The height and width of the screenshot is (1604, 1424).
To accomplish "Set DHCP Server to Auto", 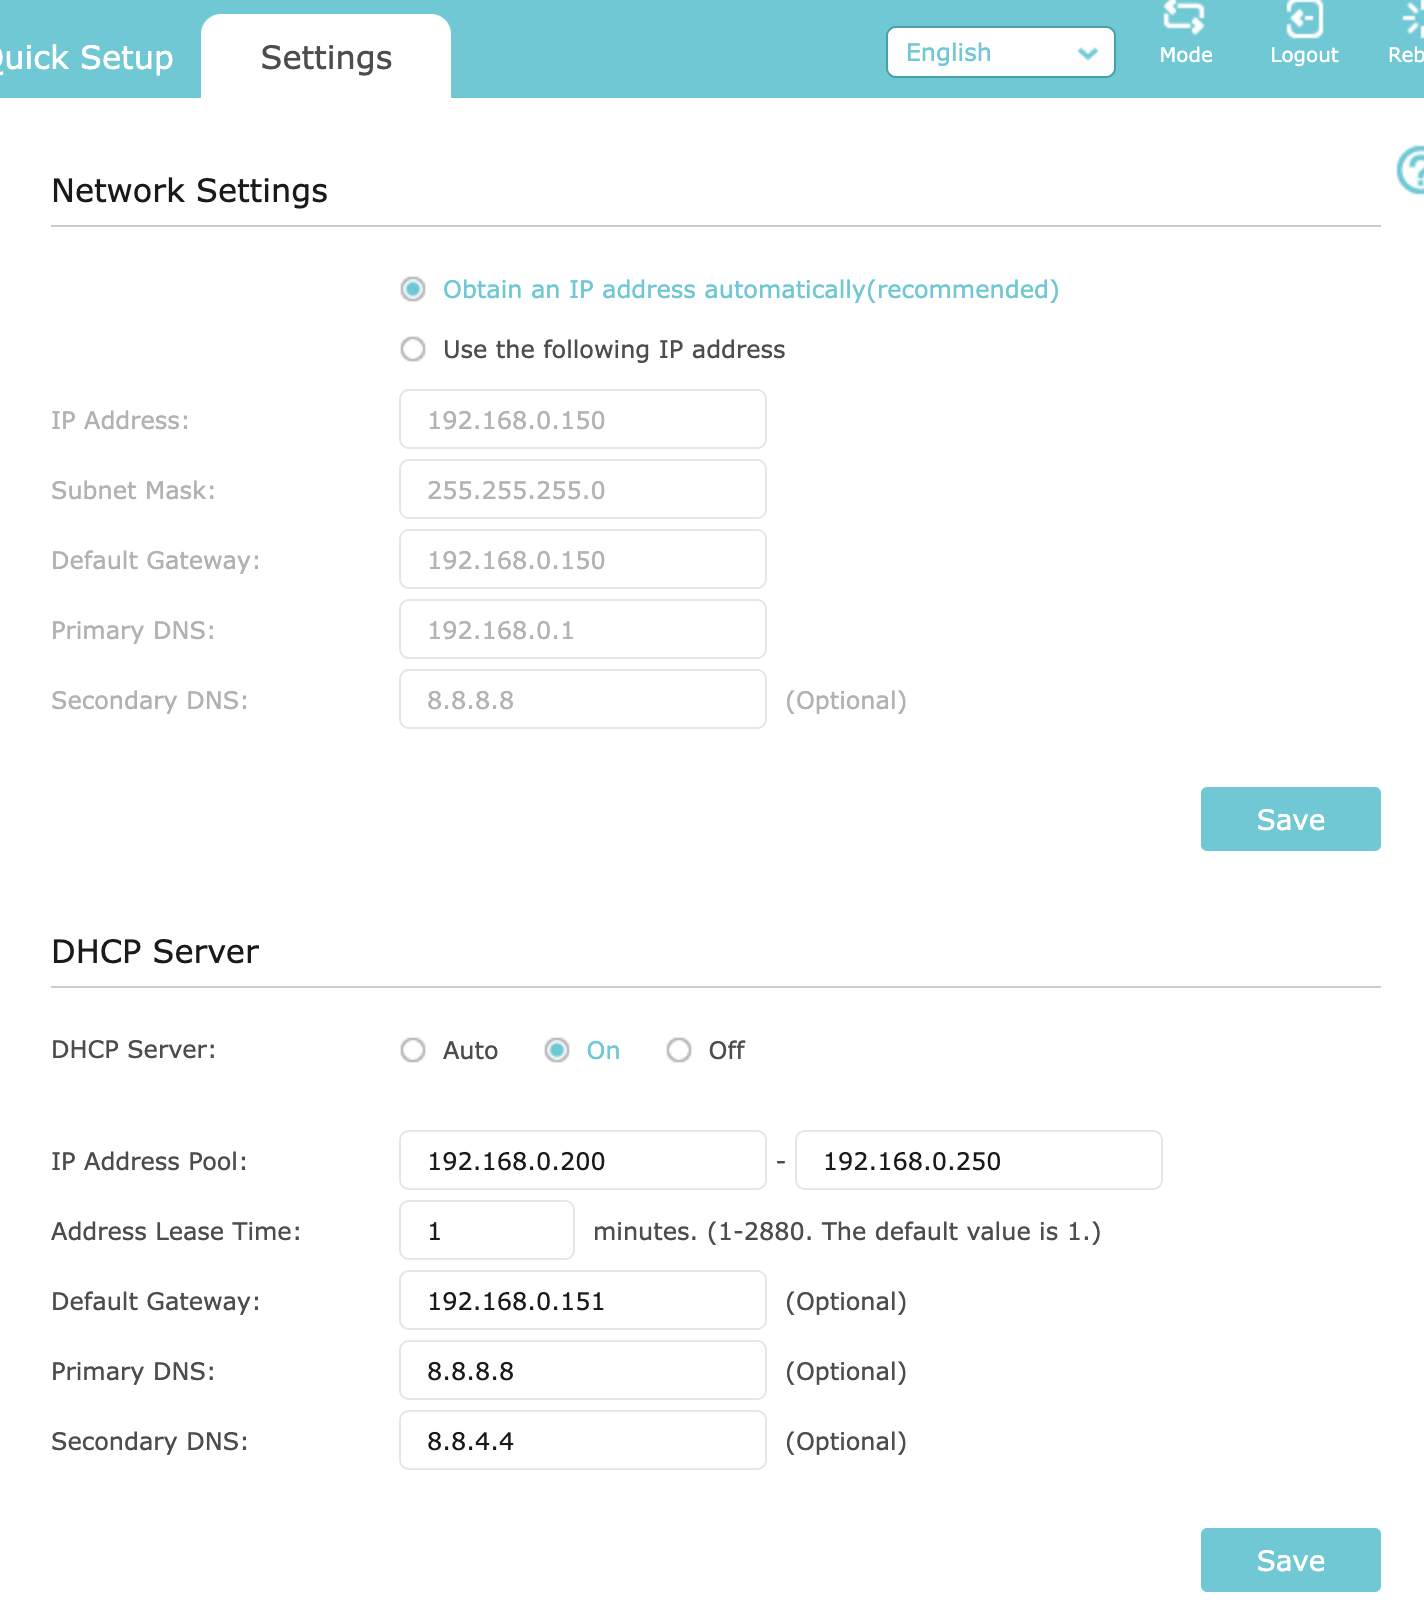I will pyautogui.click(x=413, y=1051).
